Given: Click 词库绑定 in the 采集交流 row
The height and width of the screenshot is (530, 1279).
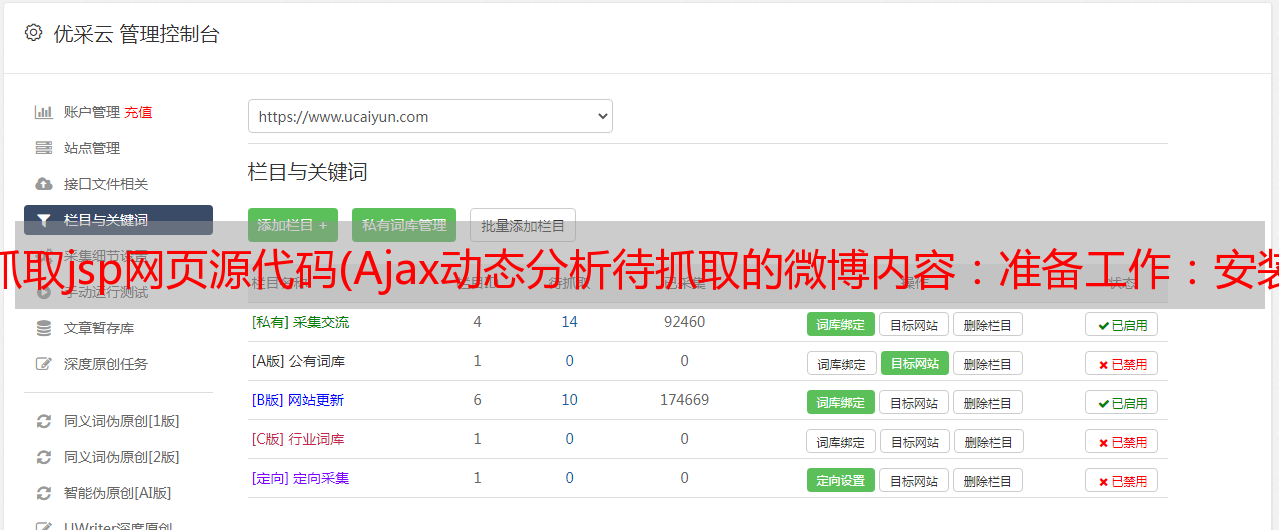Looking at the screenshot, I should (841, 324).
